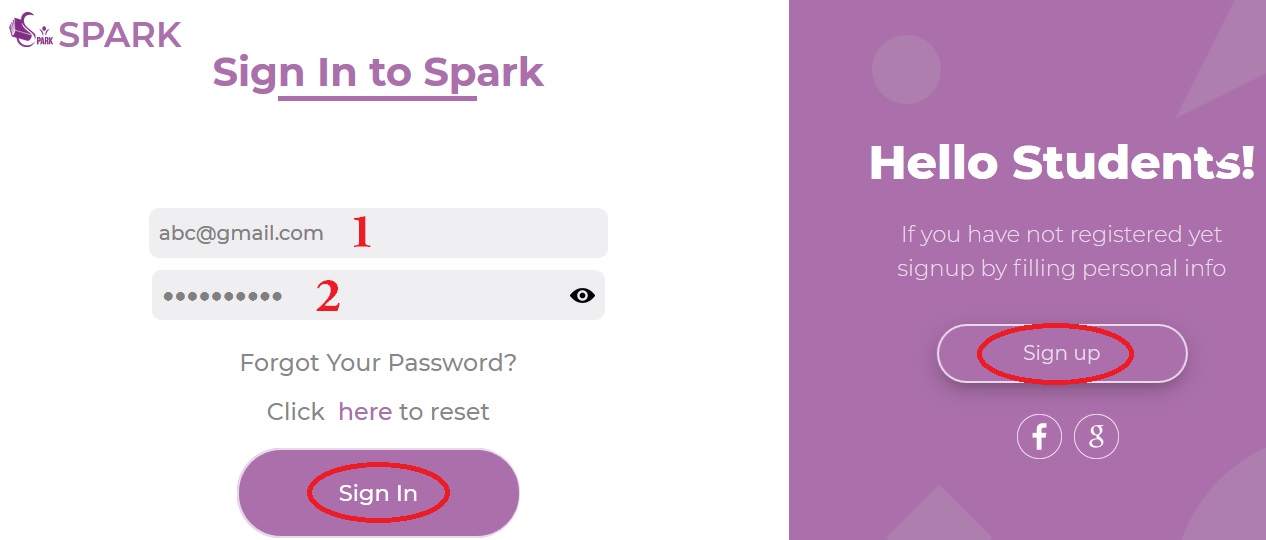Screen dimensions: 1266x540
Task: Click the "Sign In to Spark" heading
Action: pyautogui.click(x=378, y=72)
